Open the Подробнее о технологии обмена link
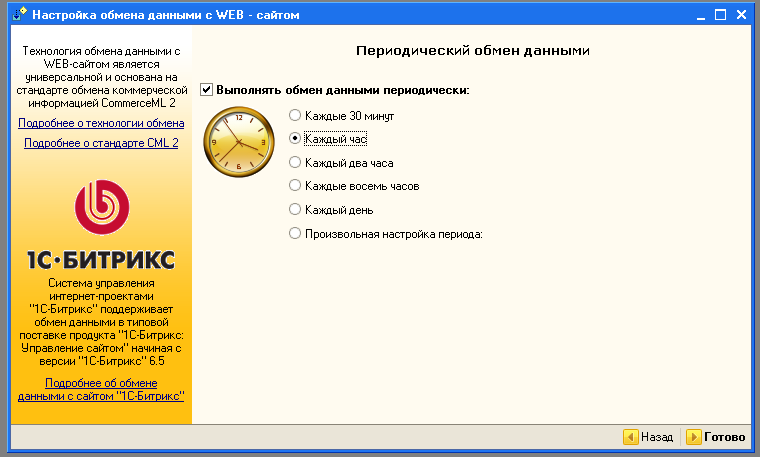Screen dimensions: 760x457 pyautogui.click(x=101, y=123)
